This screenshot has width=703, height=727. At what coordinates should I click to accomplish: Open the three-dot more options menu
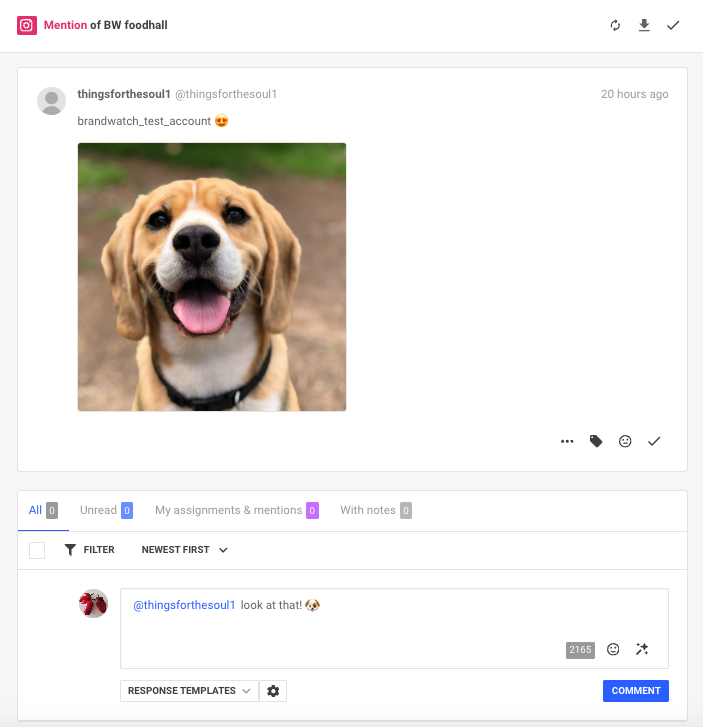tap(567, 441)
